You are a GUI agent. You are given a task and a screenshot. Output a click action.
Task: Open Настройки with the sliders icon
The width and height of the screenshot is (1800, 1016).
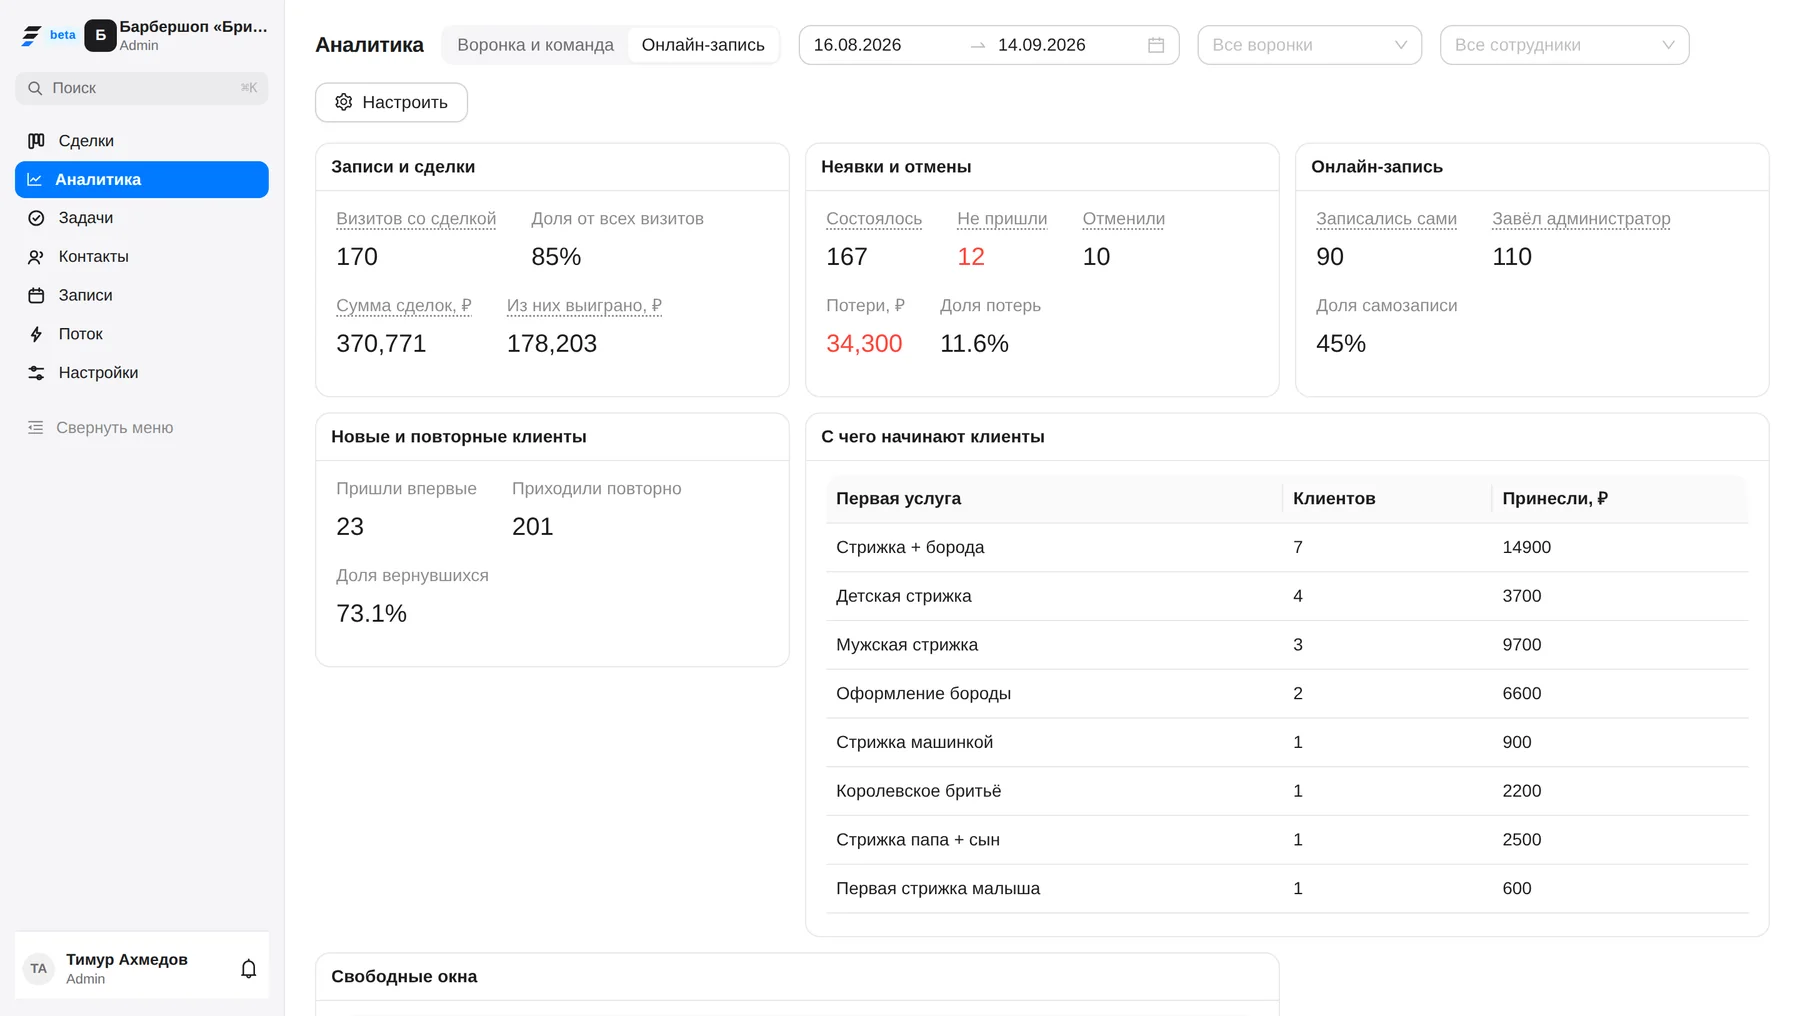141,373
